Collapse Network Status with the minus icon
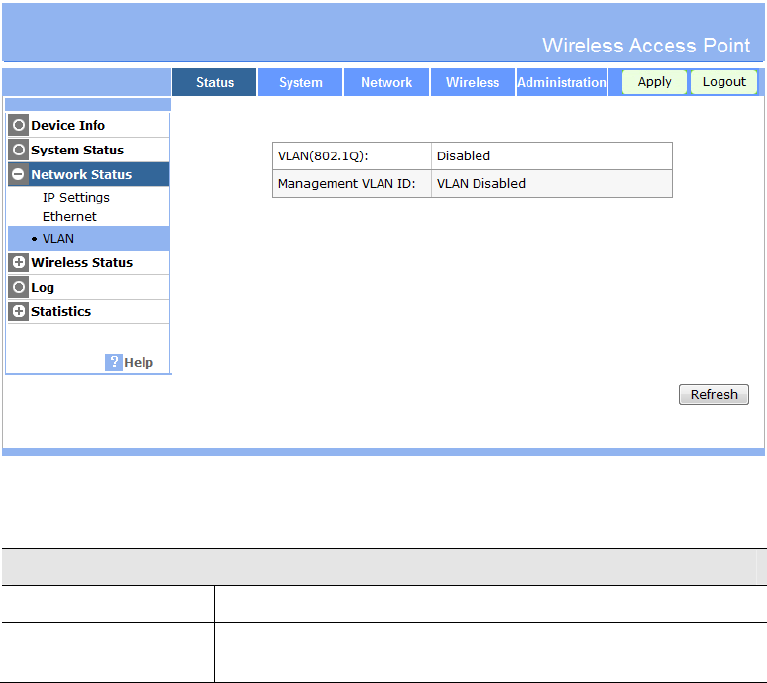This screenshot has height=683, width=767. coord(19,174)
